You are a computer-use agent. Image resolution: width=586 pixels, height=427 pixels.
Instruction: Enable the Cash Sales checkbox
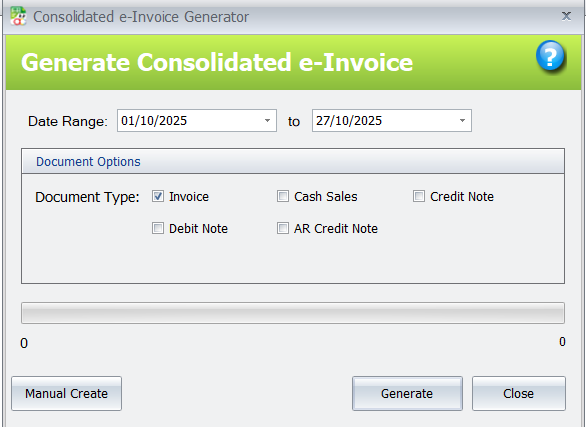click(x=283, y=196)
